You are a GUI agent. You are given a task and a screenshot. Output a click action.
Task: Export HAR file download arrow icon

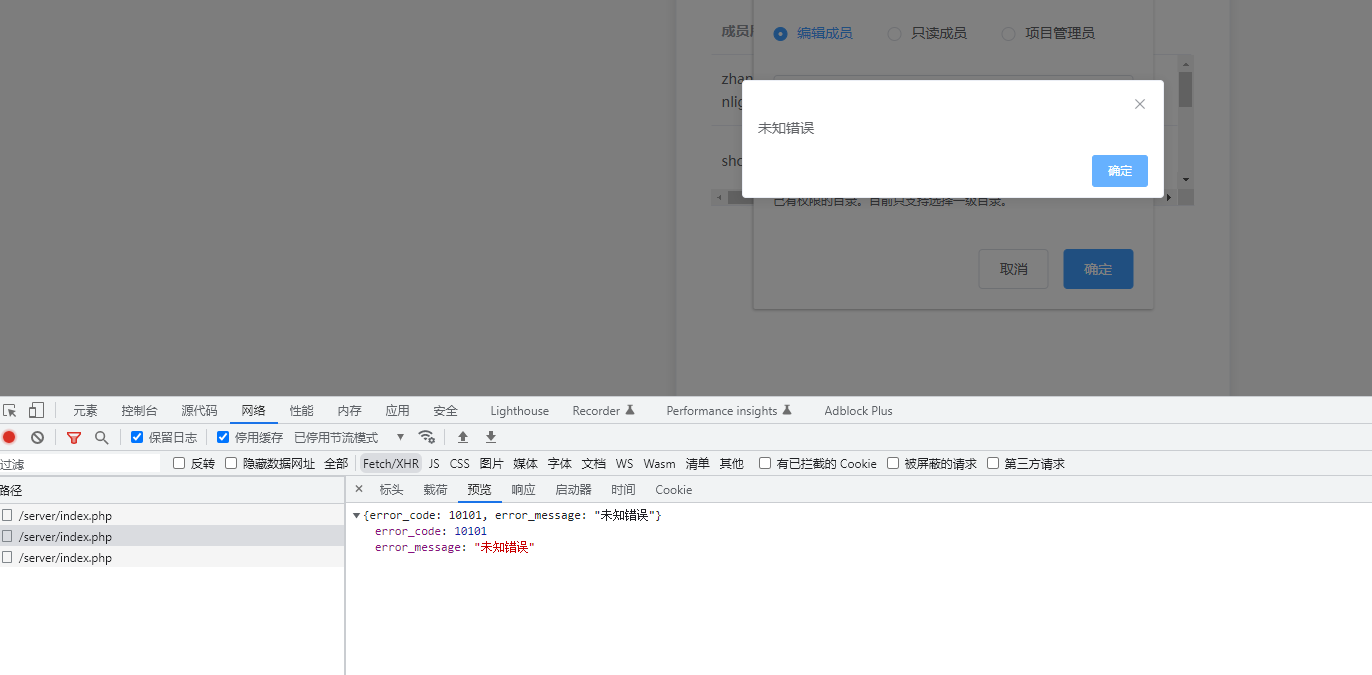coord(491,437)
